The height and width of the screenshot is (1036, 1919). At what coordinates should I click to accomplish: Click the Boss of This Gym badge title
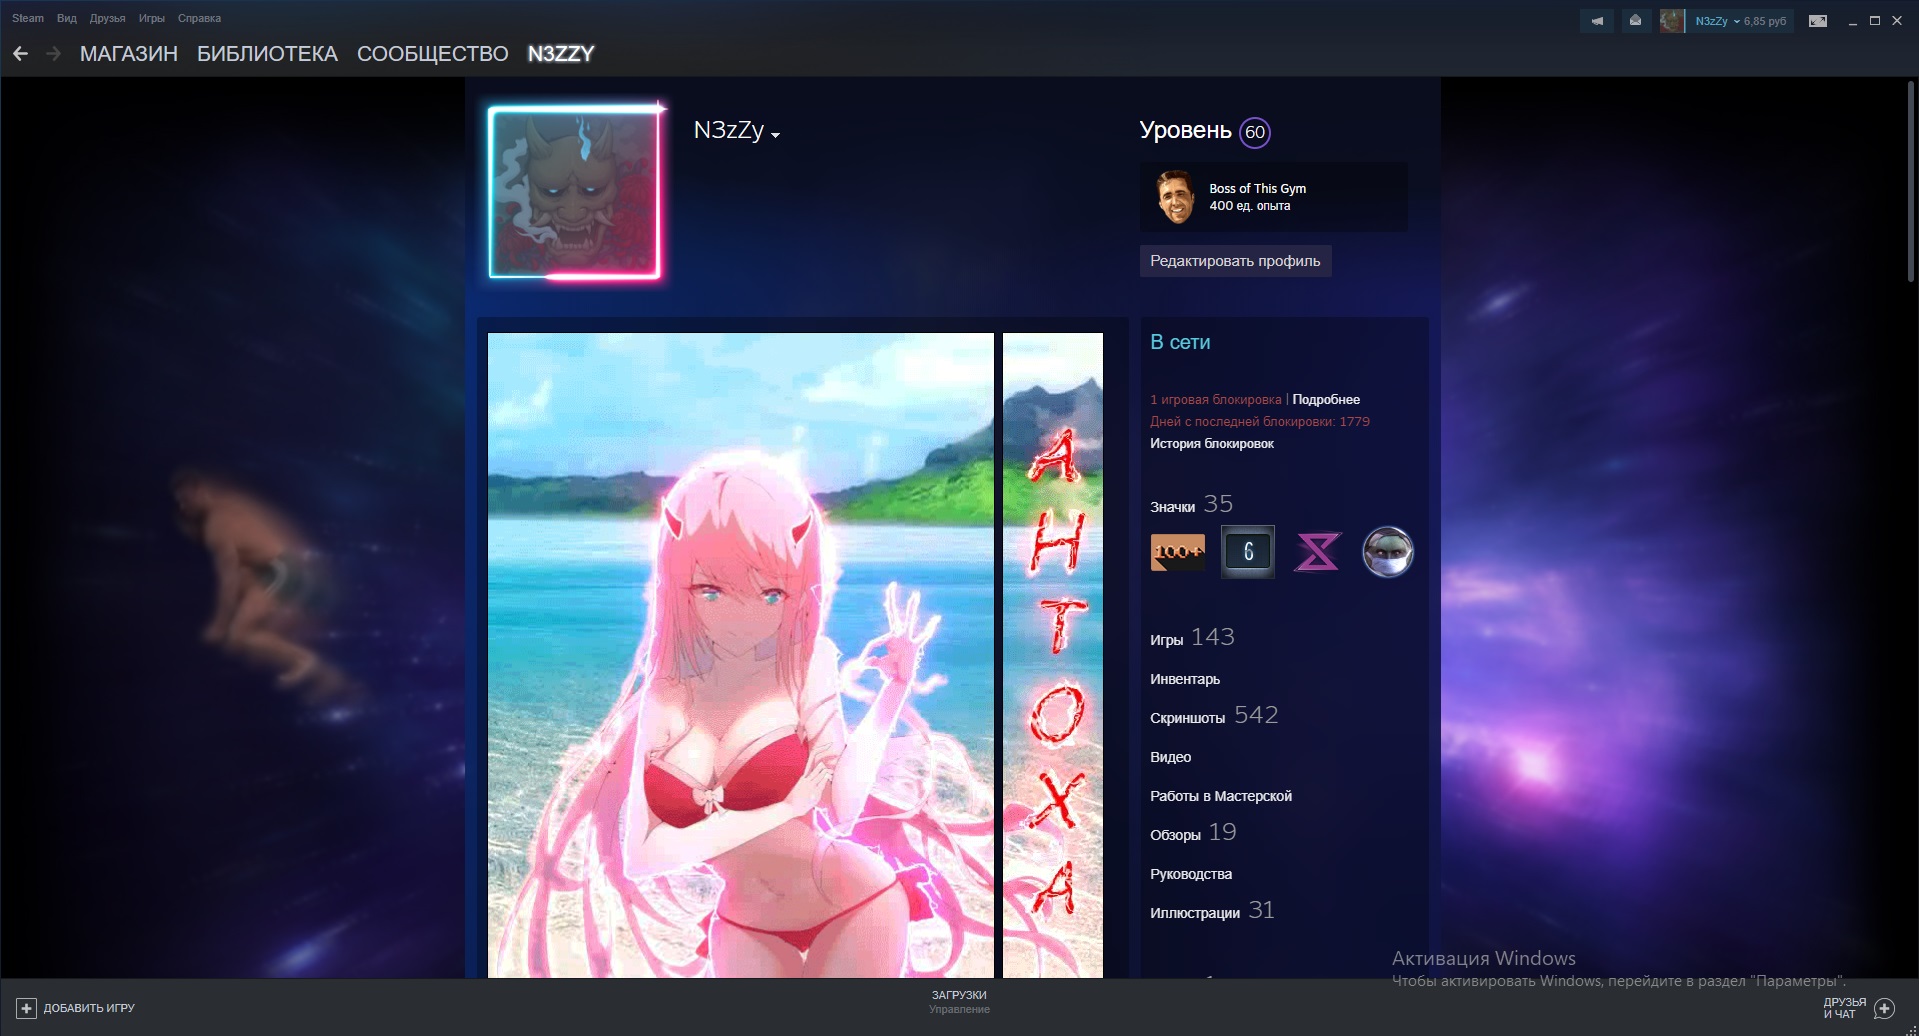[1257, 188]
